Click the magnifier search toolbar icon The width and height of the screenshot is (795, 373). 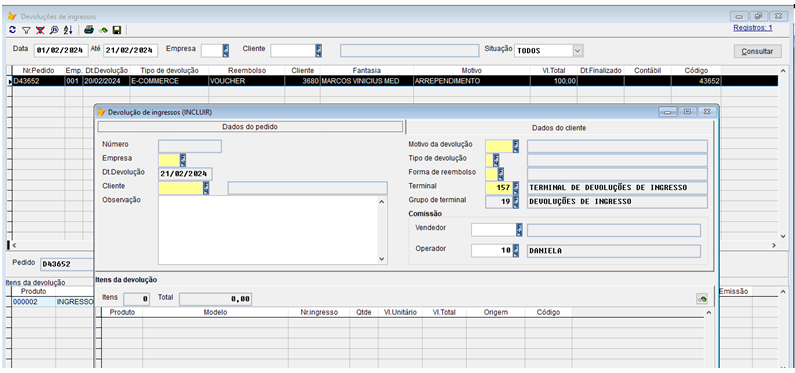pyautogui.click(x=54, y=30)
